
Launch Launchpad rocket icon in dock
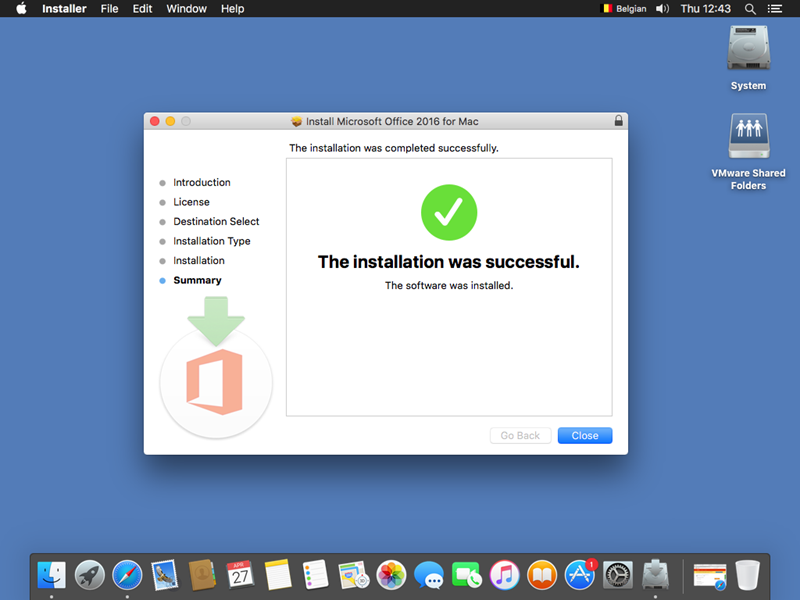click(x=89, y=575)
